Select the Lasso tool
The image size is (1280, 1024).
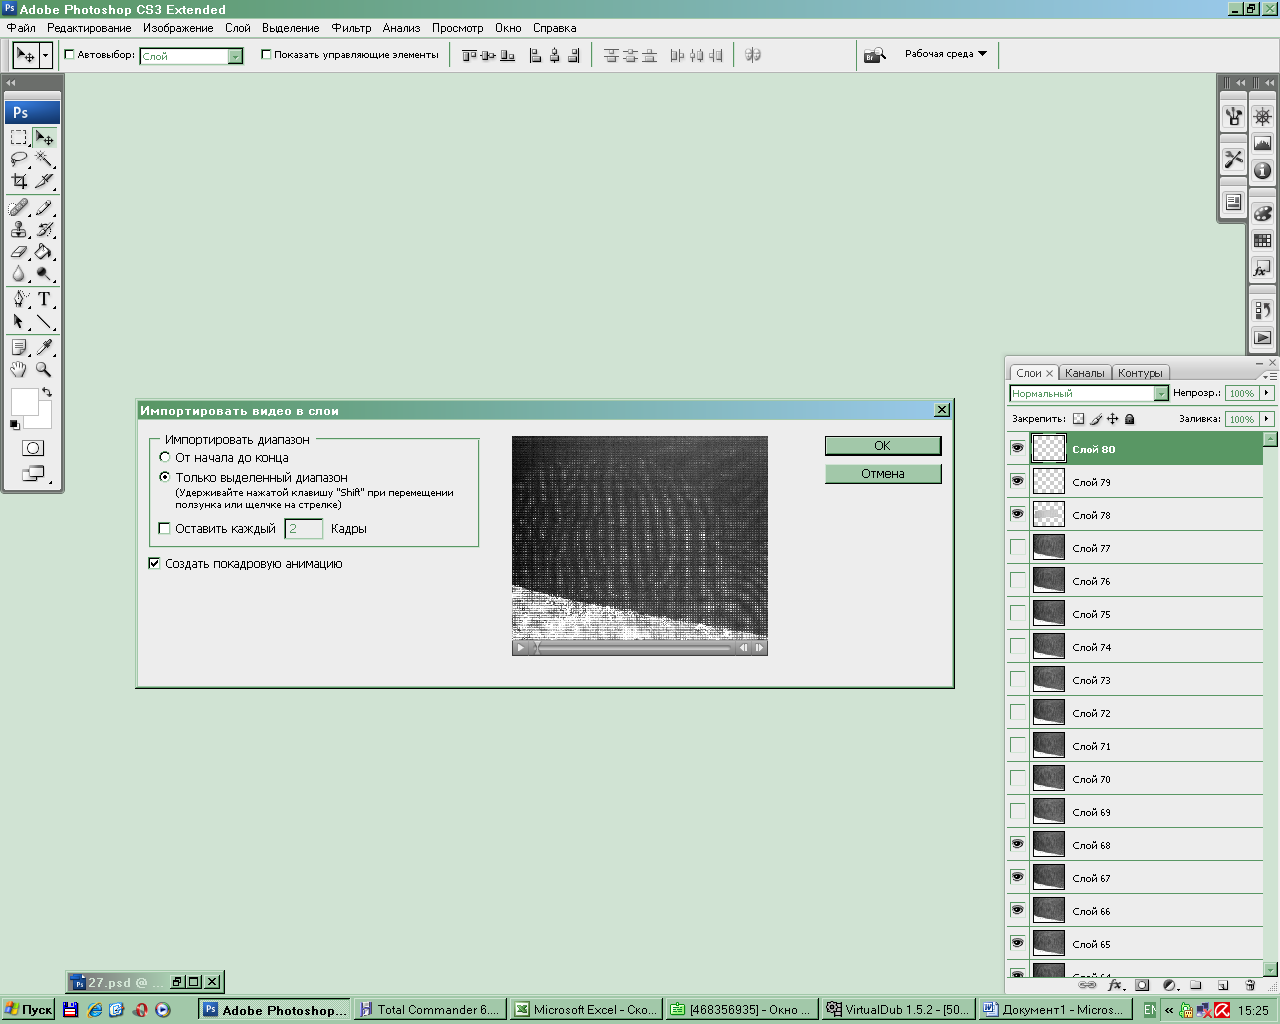point(19,159)
